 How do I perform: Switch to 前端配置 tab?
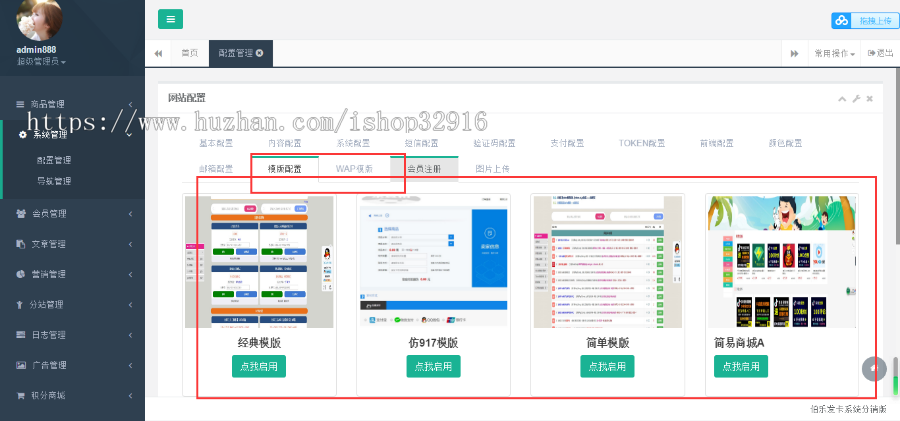point(716,144)
